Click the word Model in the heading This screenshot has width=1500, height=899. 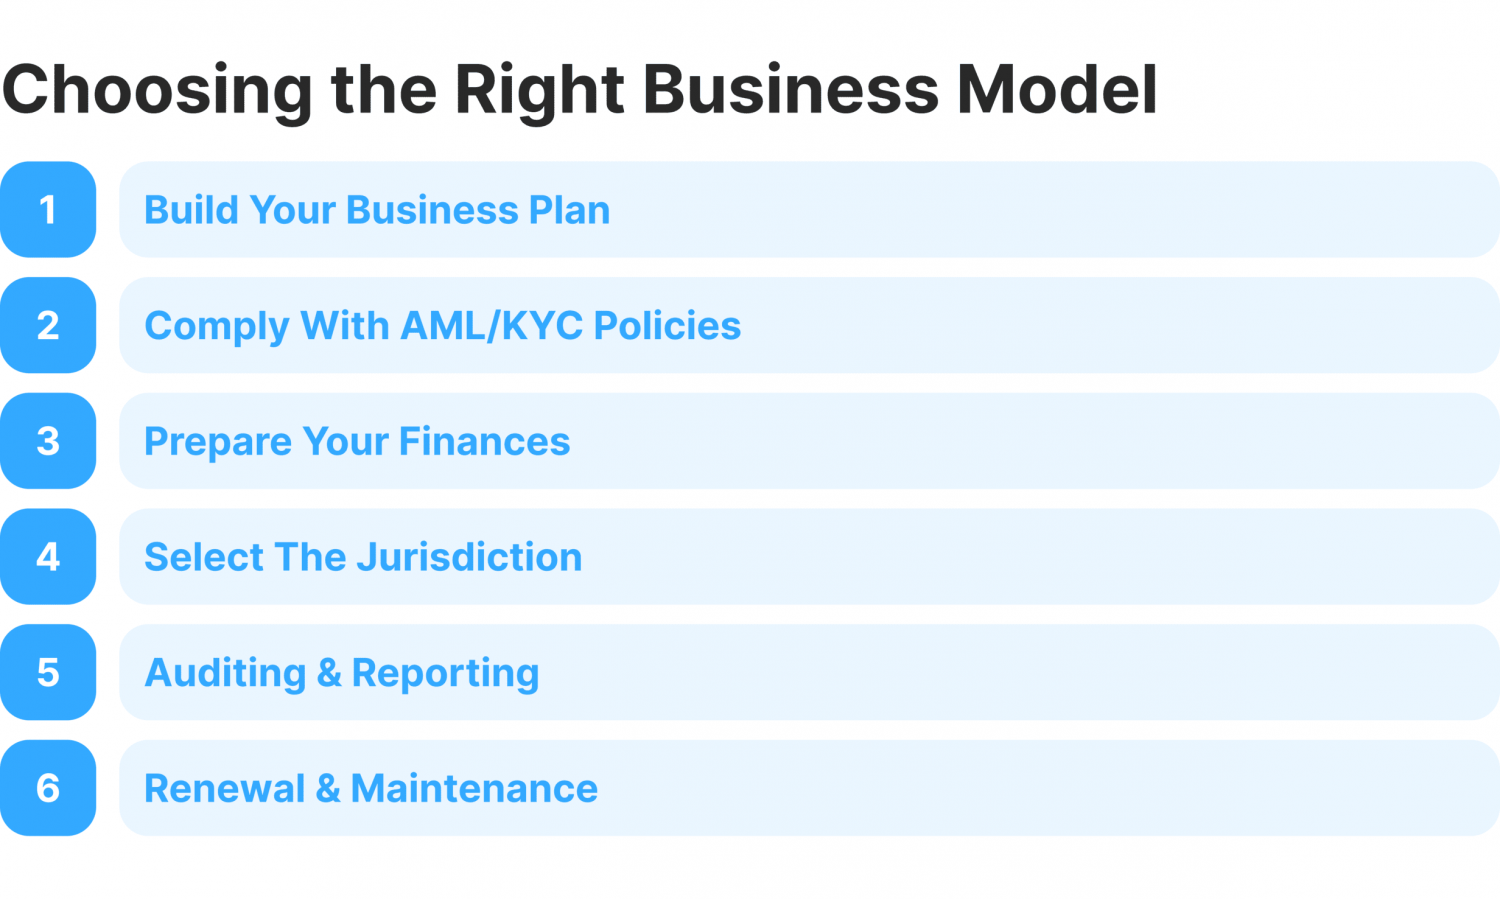(x=1057, y=90)
